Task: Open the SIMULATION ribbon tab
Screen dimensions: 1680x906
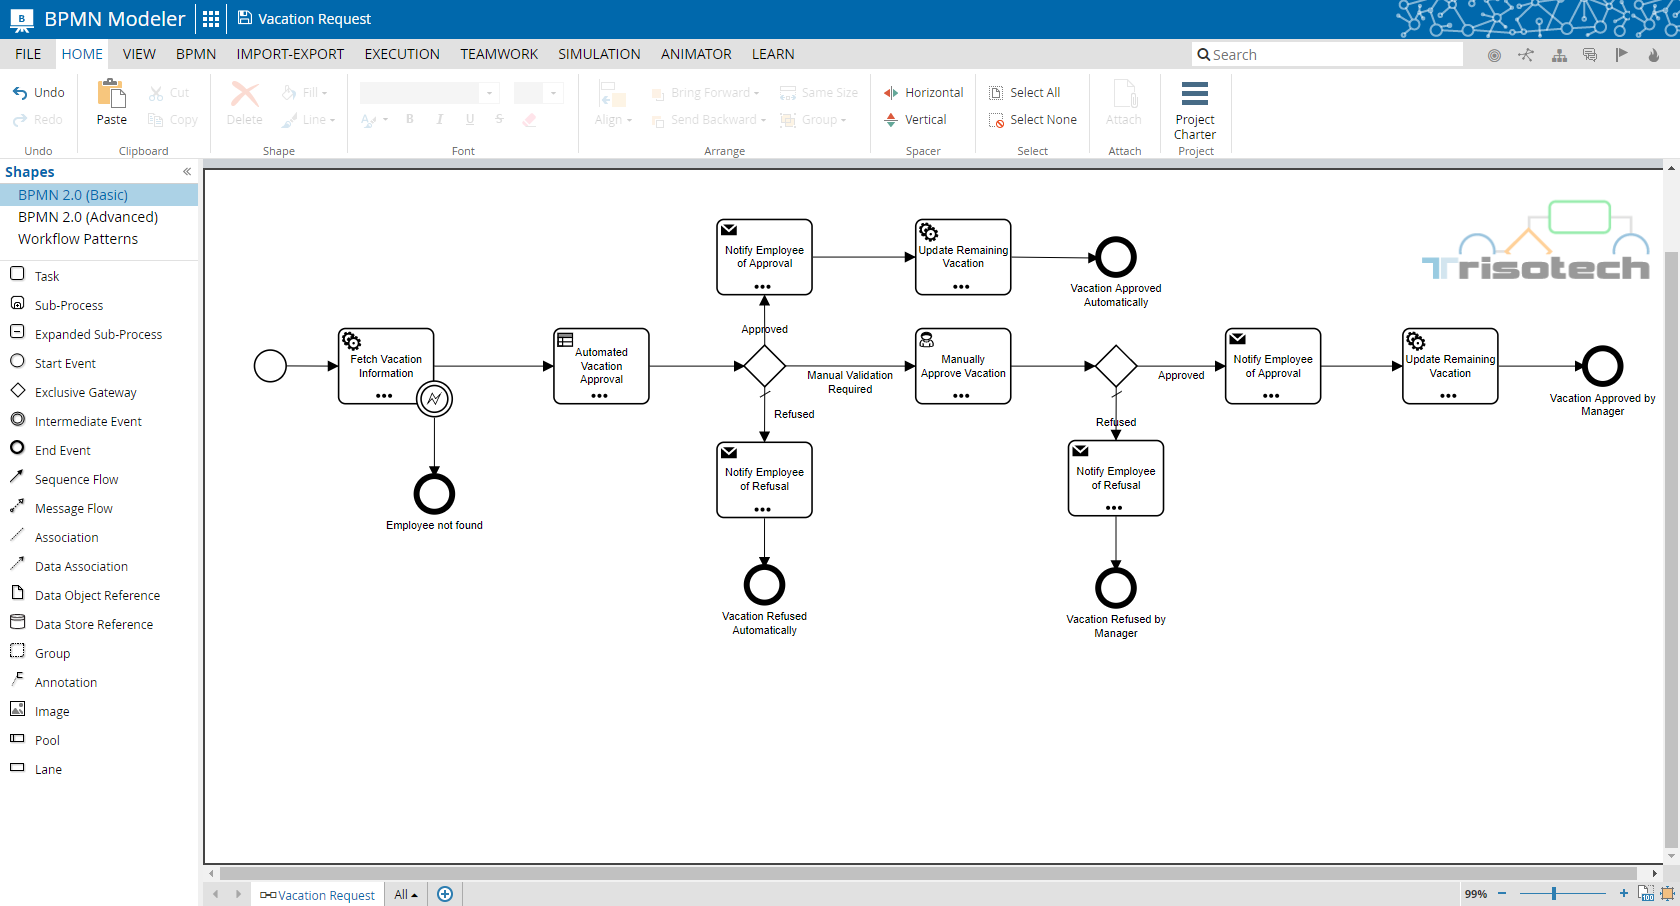Action: click(599, 54)
